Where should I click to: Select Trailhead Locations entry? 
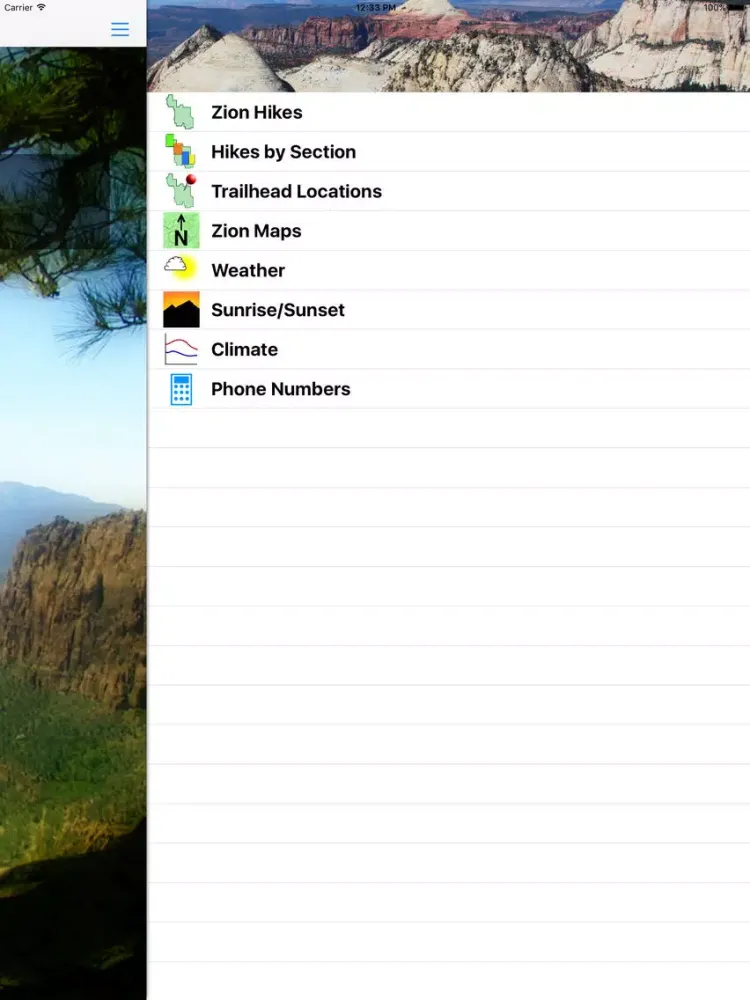click(x=448, y=191)
